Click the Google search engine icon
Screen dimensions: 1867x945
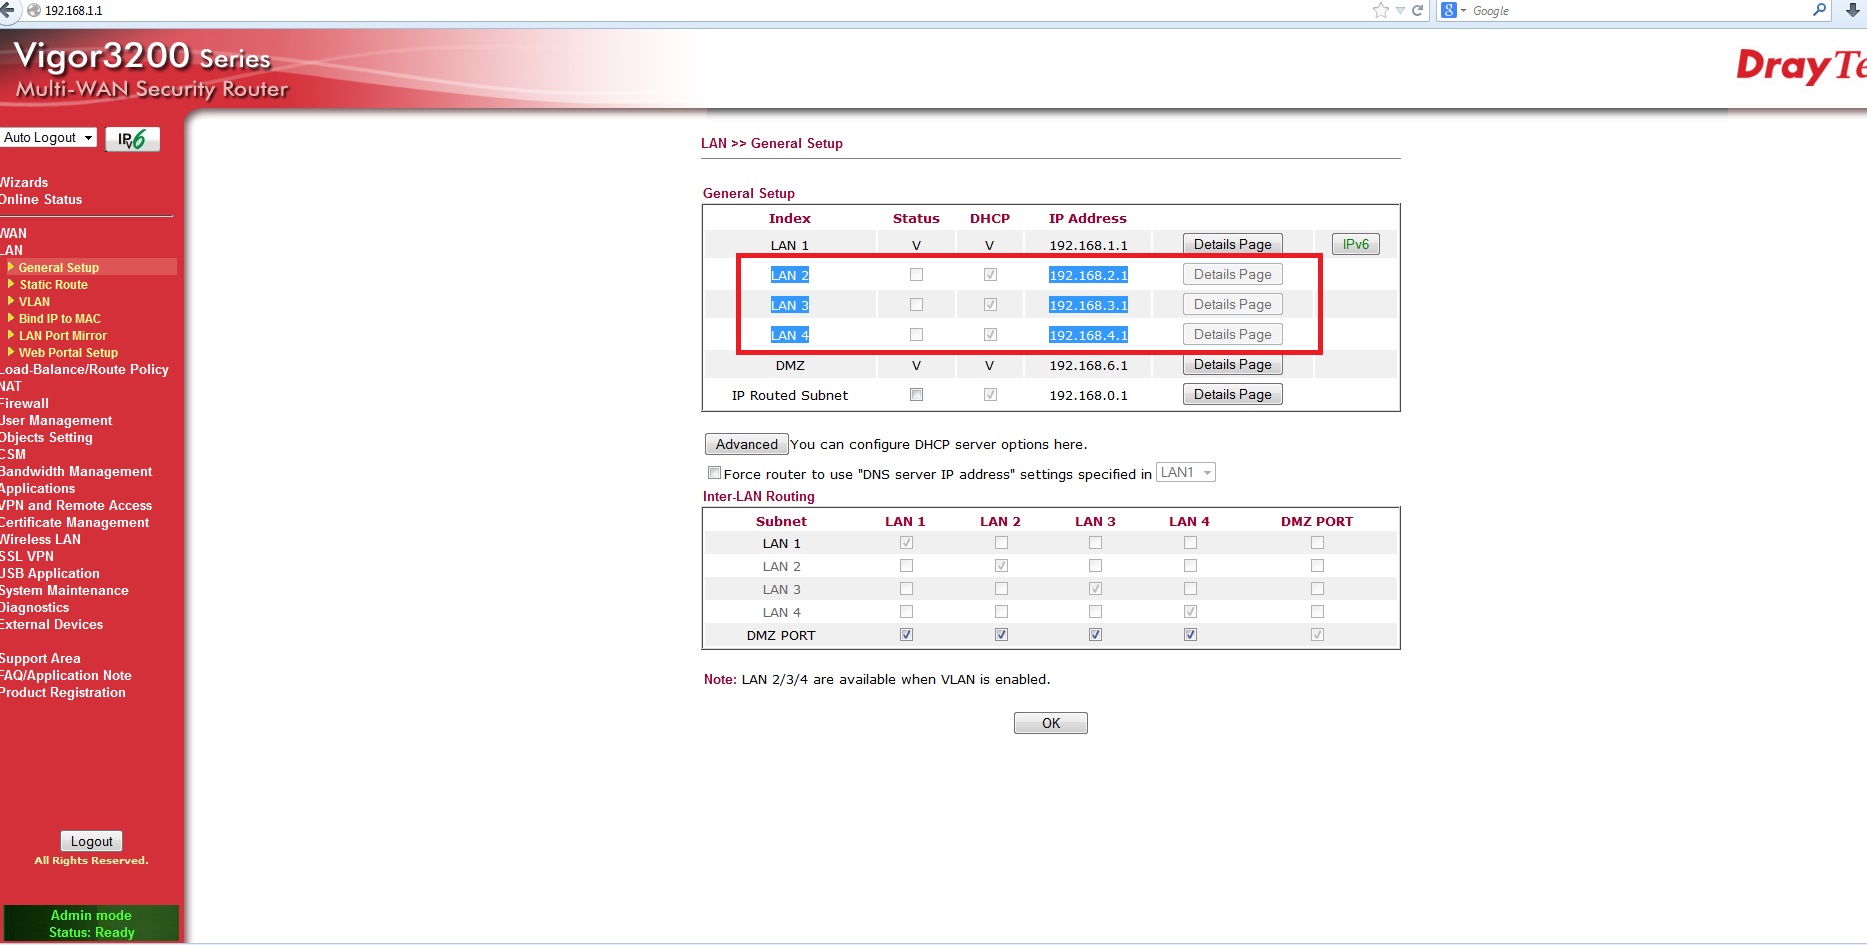tap(1449, 10)
